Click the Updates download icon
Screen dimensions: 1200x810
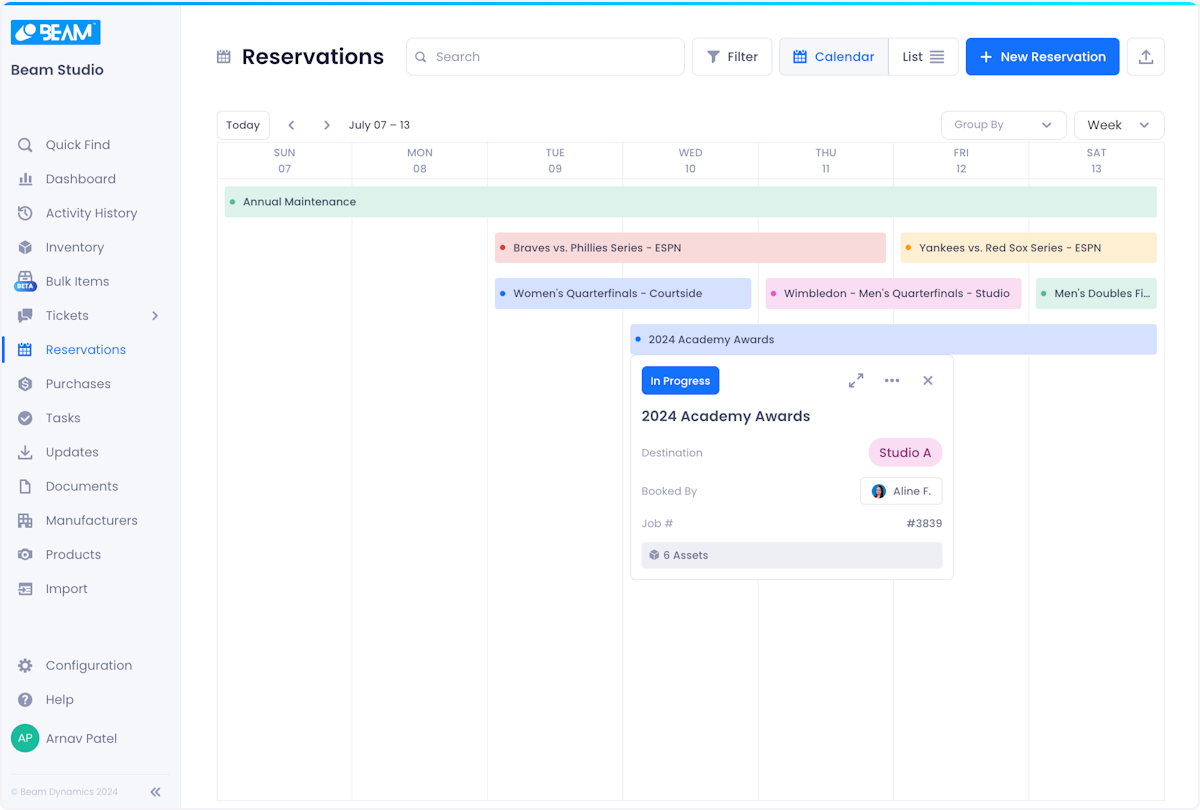25,452
